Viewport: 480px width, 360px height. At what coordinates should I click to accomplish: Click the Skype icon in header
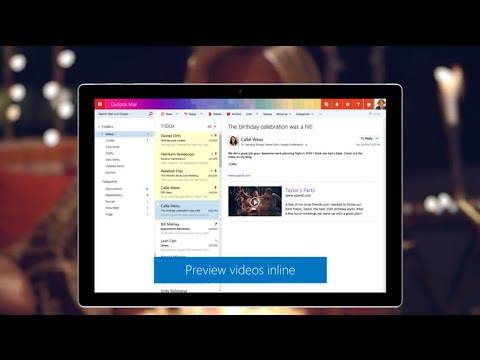[326, 104]
